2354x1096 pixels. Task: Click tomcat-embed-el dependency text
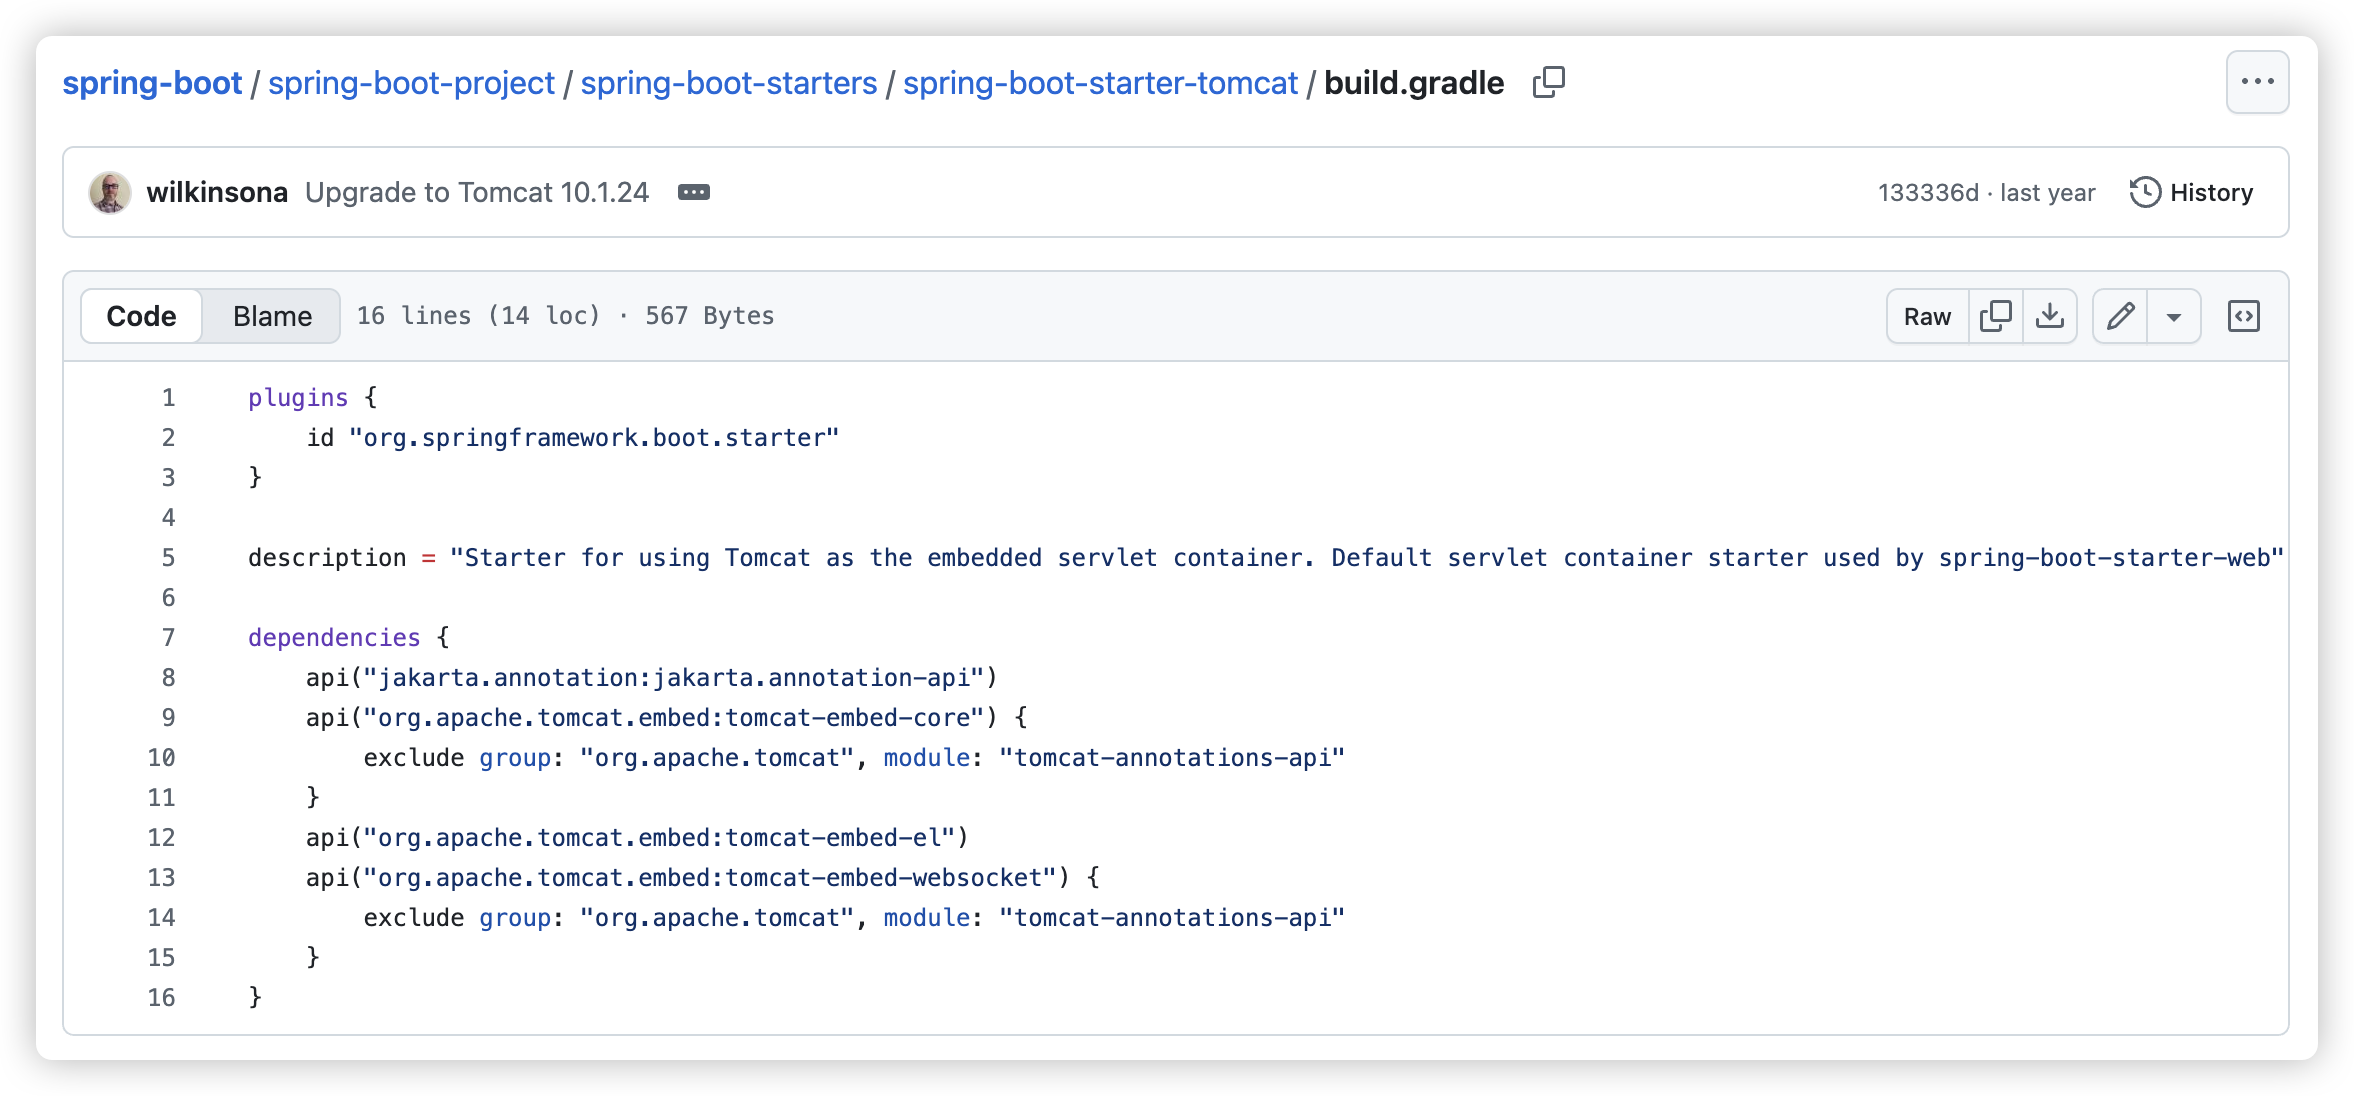click(x=659, y=837)
